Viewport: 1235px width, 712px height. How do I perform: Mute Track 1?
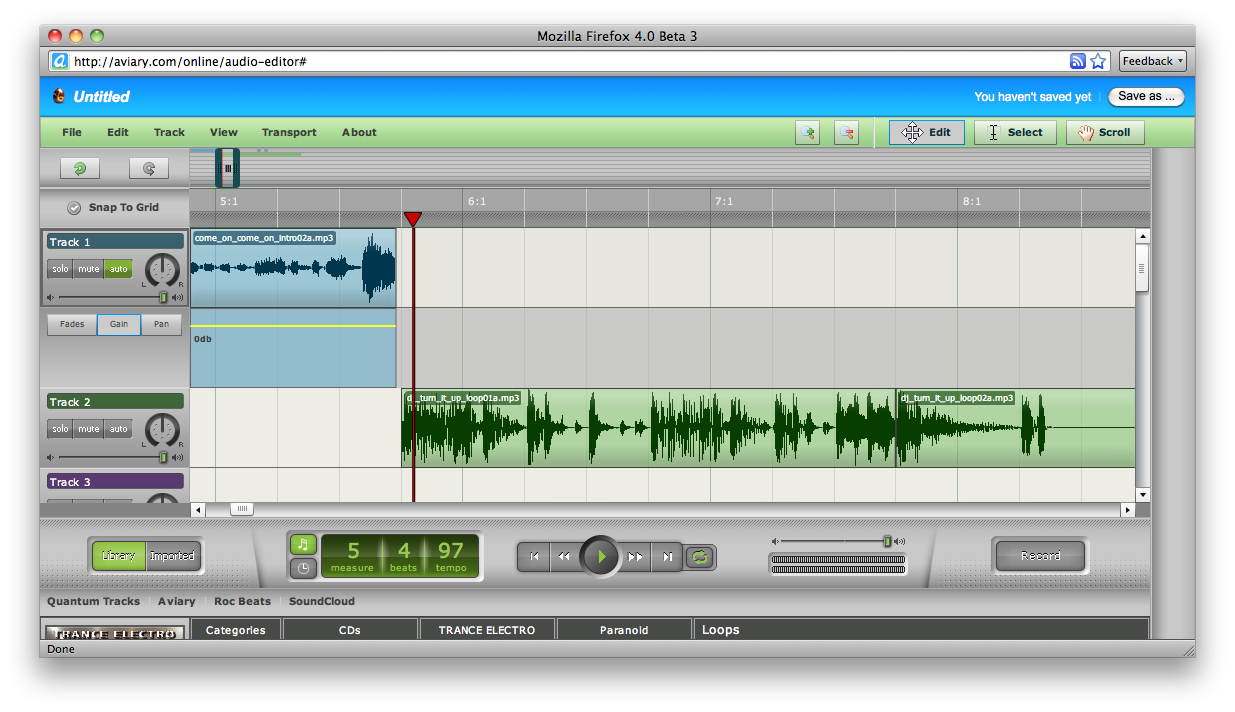pyautogui.click(x=89, y=269)
